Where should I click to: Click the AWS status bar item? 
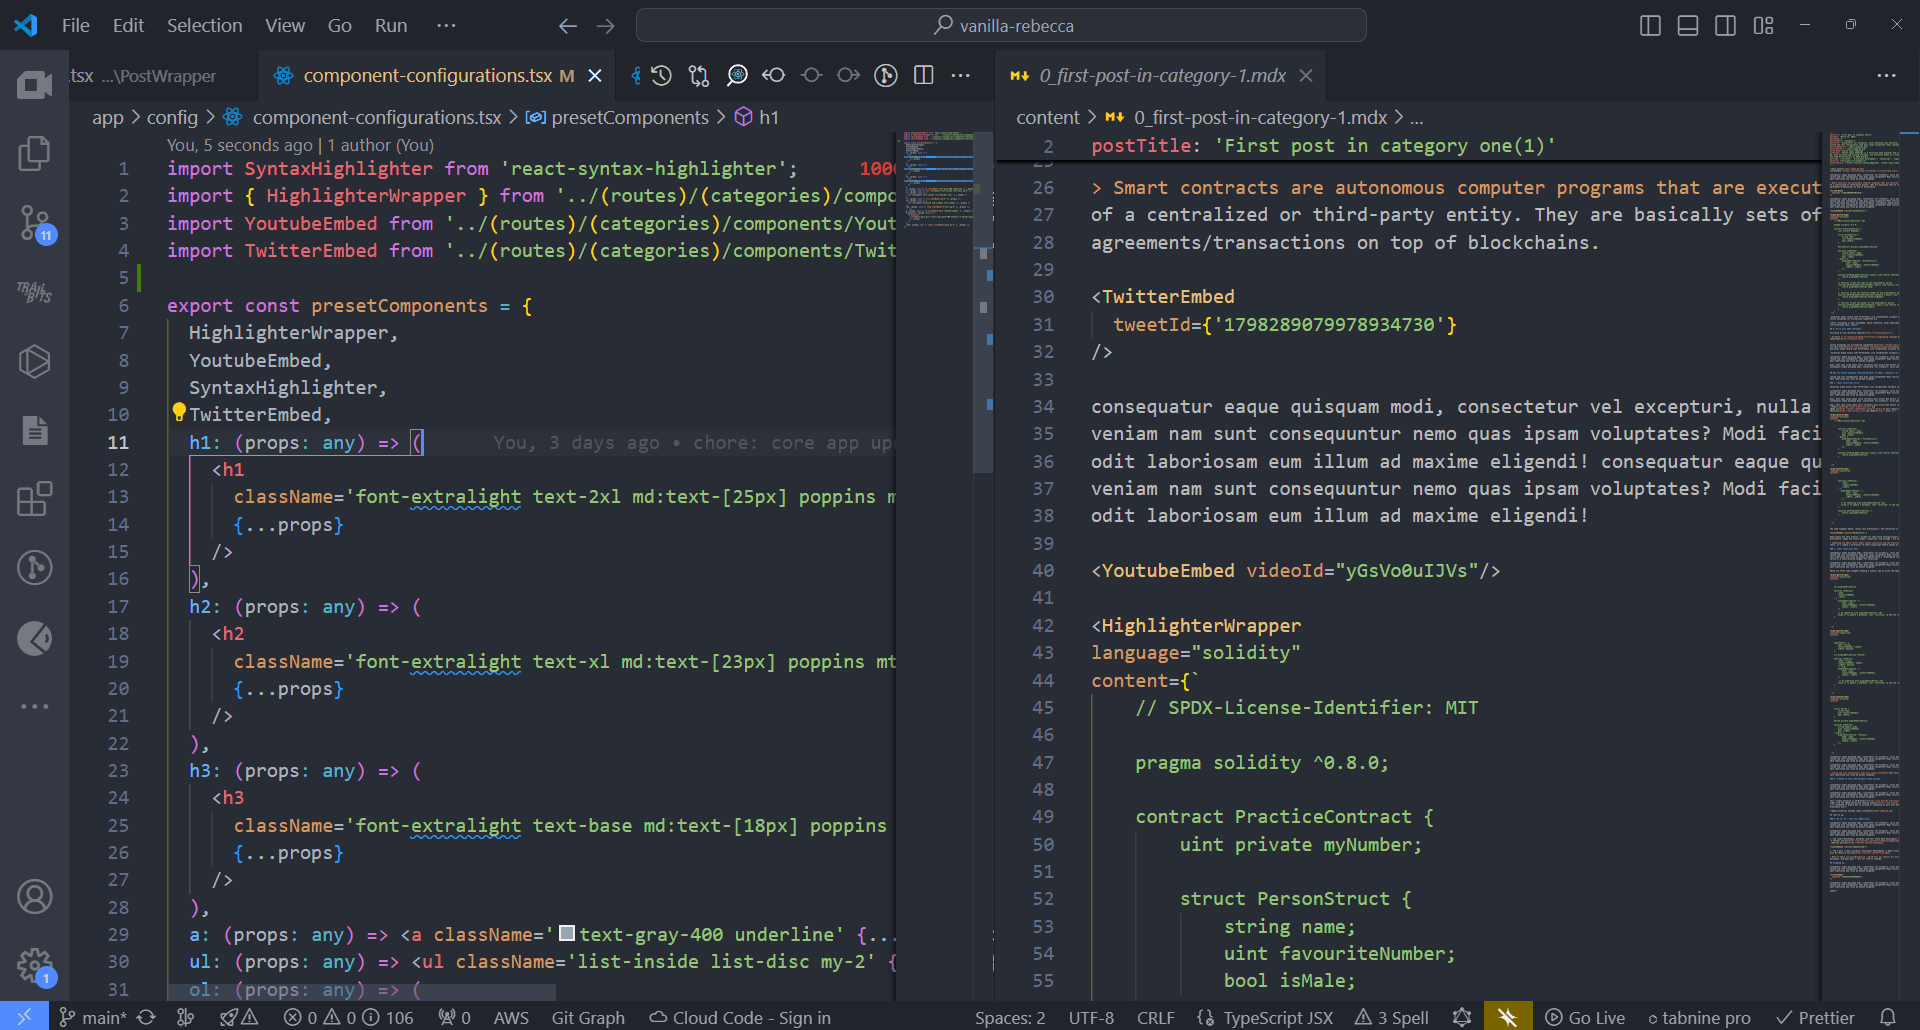[x=511, y=1017]
